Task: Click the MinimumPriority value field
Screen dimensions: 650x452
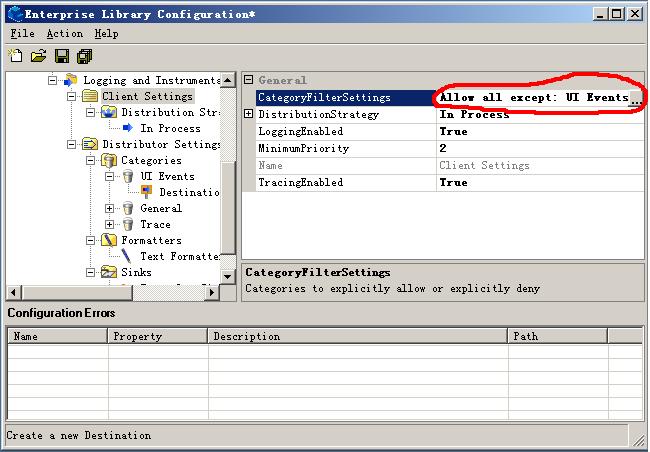Action: click(x=540, y=148)
